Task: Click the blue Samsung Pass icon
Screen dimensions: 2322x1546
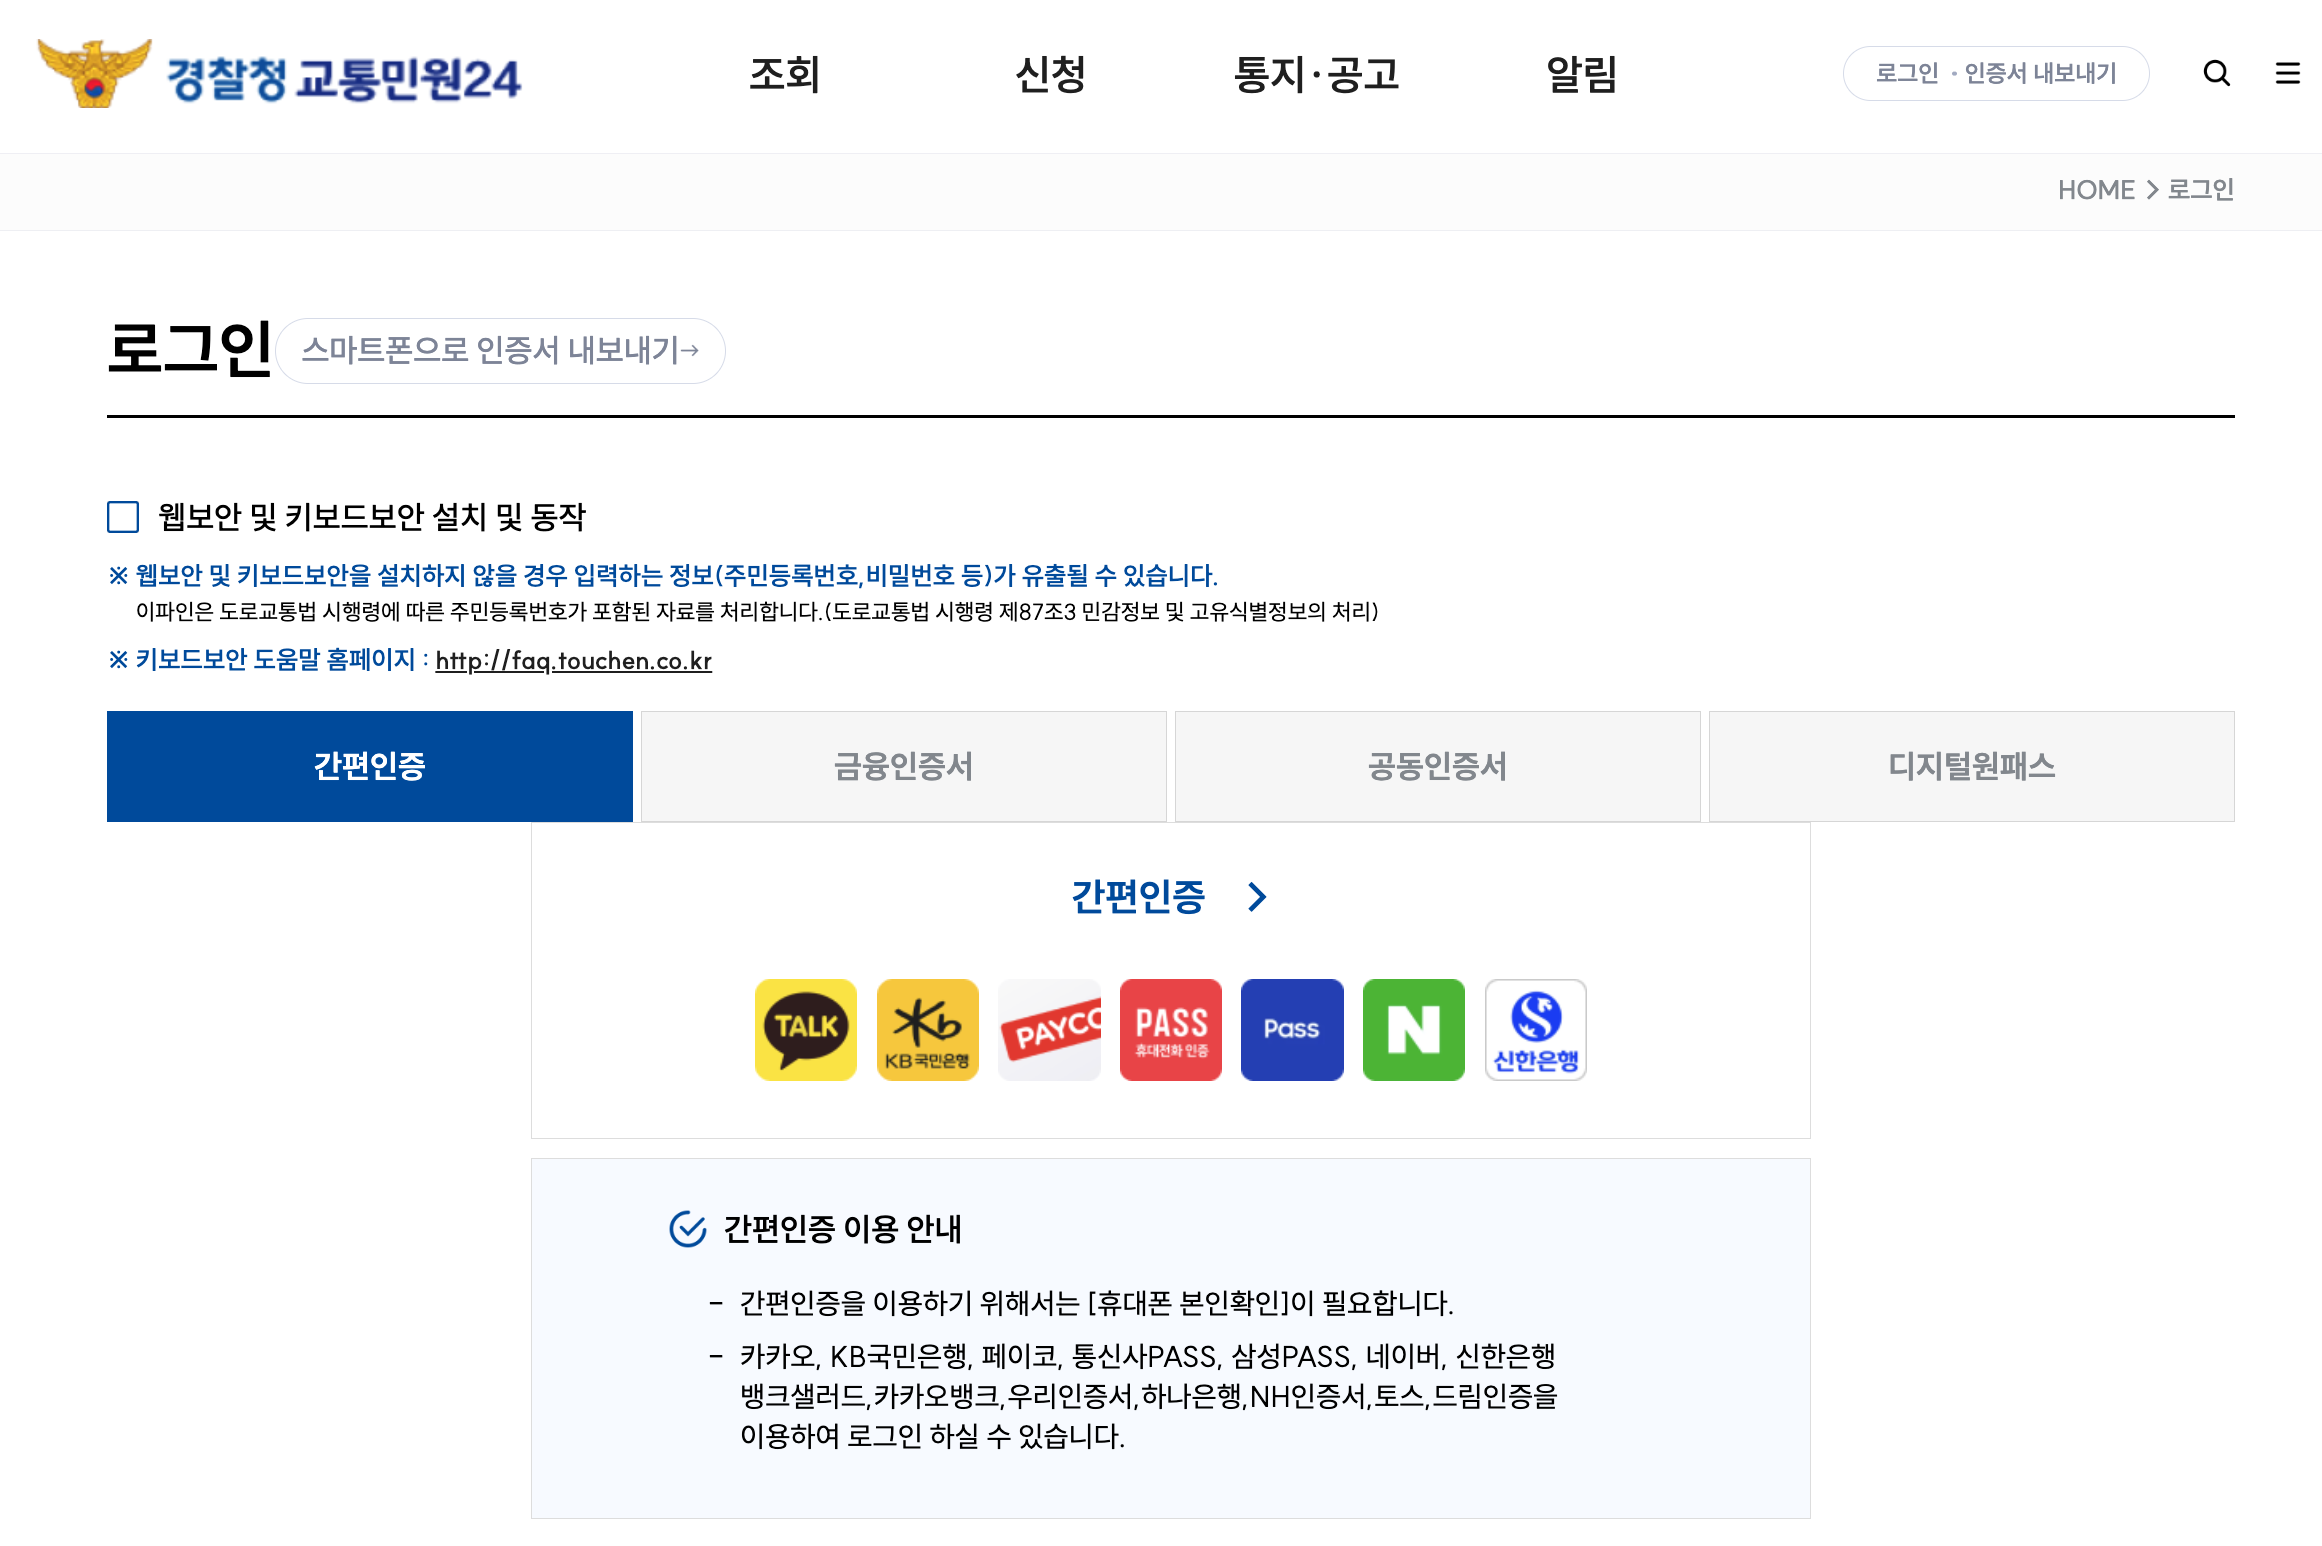Action: click(x=1292, y=1029)
